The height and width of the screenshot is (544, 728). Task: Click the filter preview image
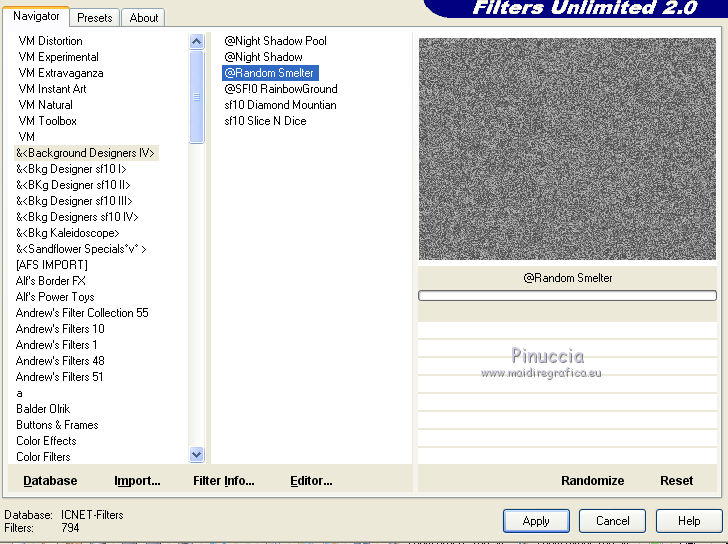point(567,149)
